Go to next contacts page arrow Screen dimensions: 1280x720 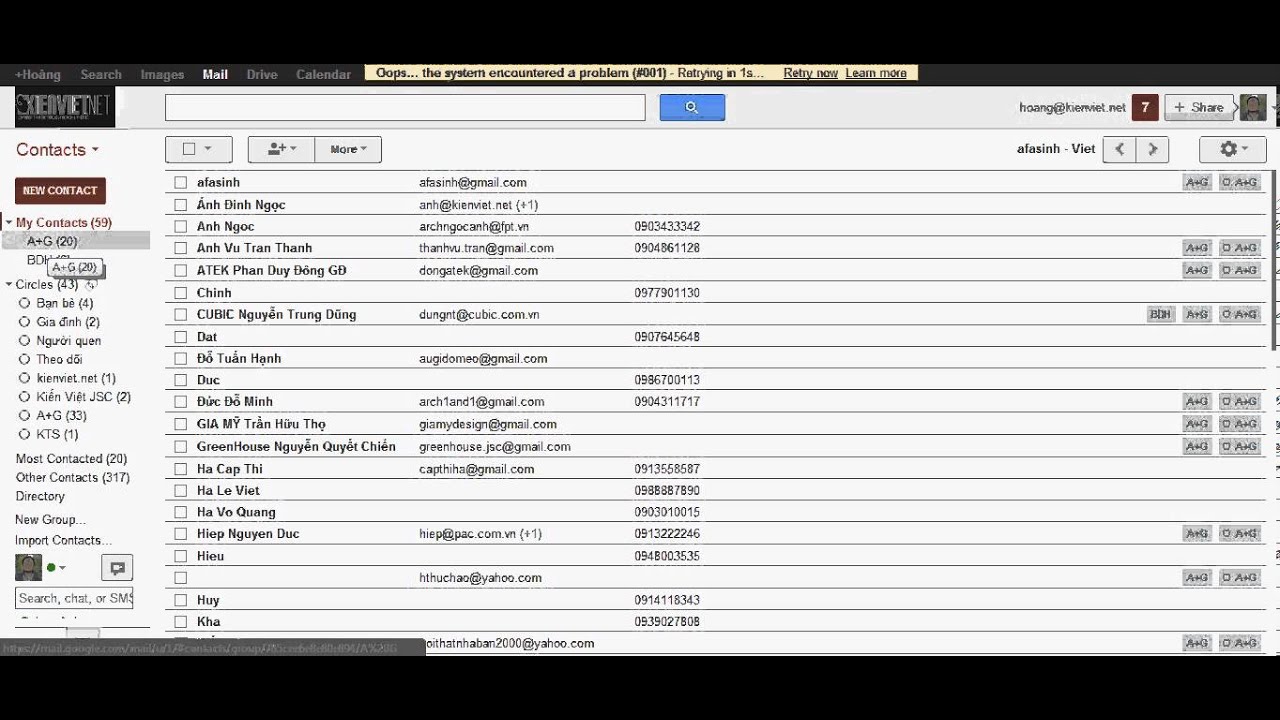click(1153, 149)
